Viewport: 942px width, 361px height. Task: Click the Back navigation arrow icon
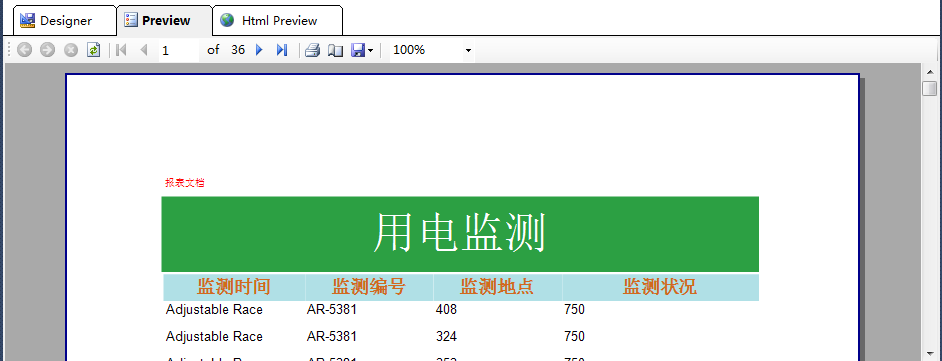(x=25, y=50)
